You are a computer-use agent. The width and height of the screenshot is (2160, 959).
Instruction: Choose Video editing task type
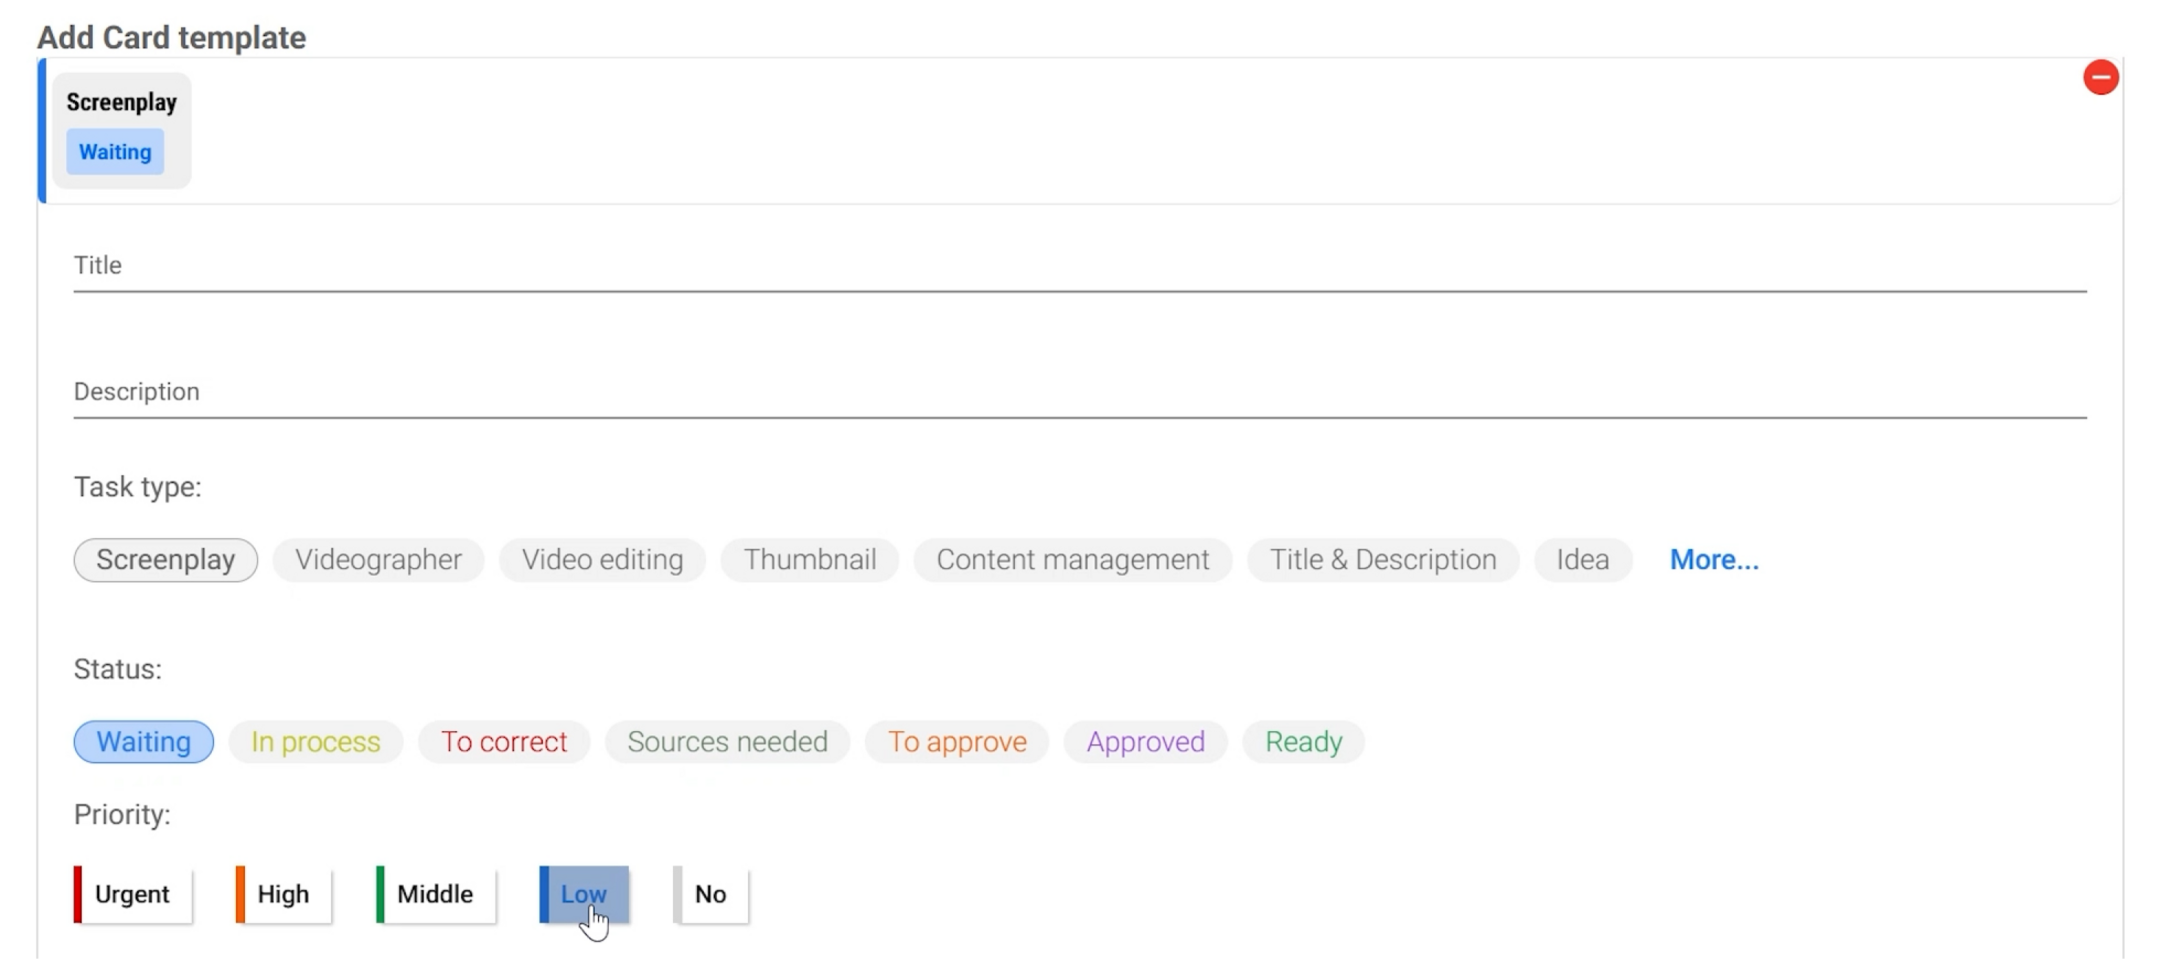click(602, 560)
